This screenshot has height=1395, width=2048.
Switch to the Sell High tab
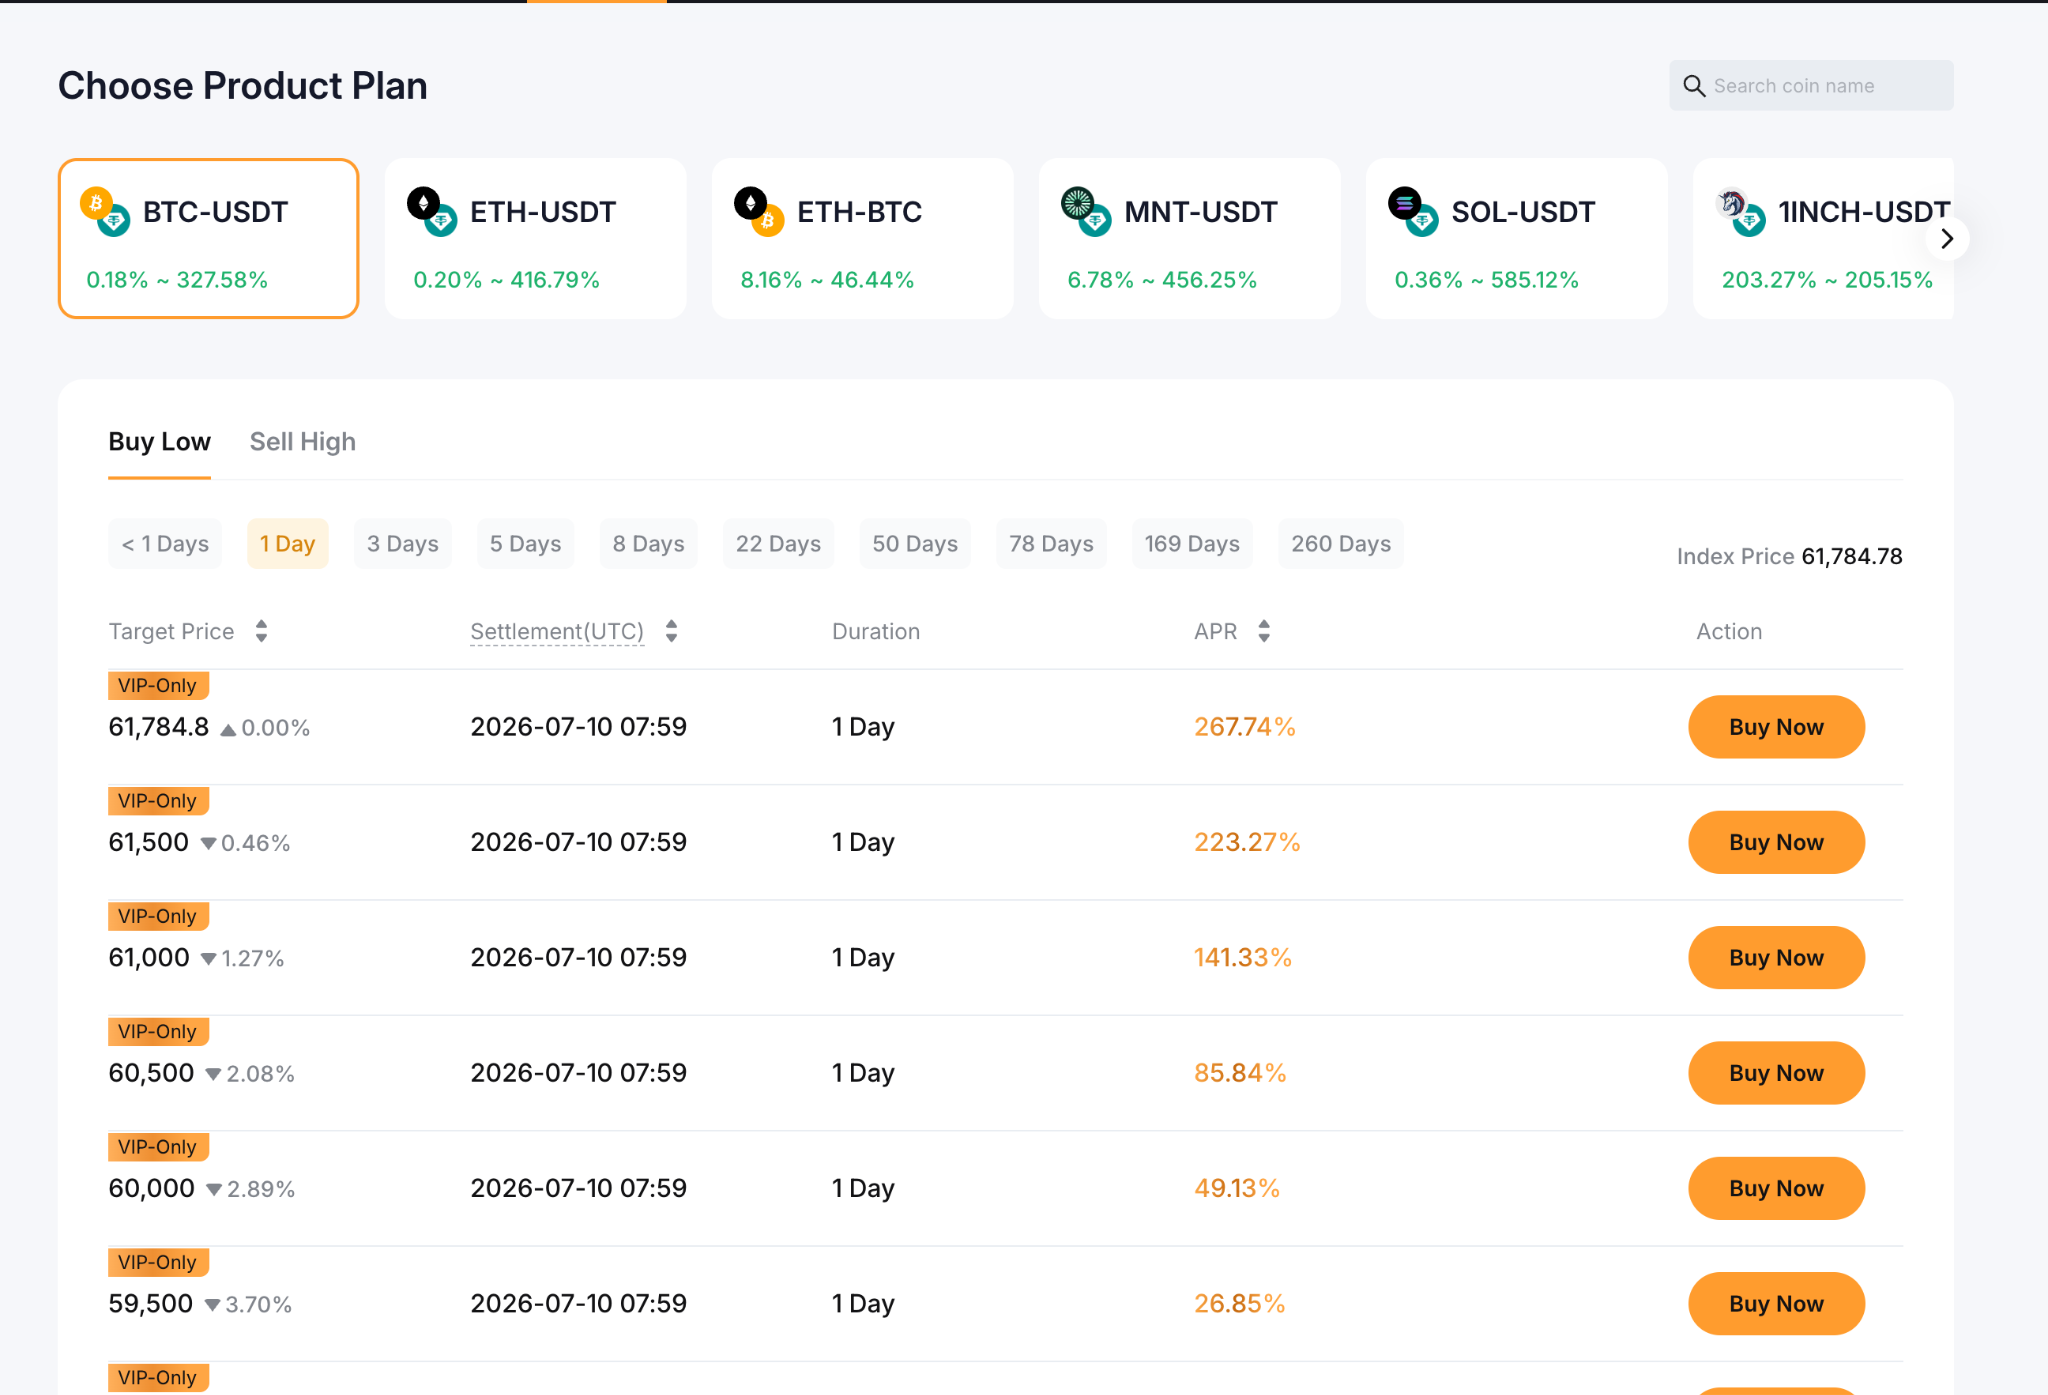click(302, 442)
